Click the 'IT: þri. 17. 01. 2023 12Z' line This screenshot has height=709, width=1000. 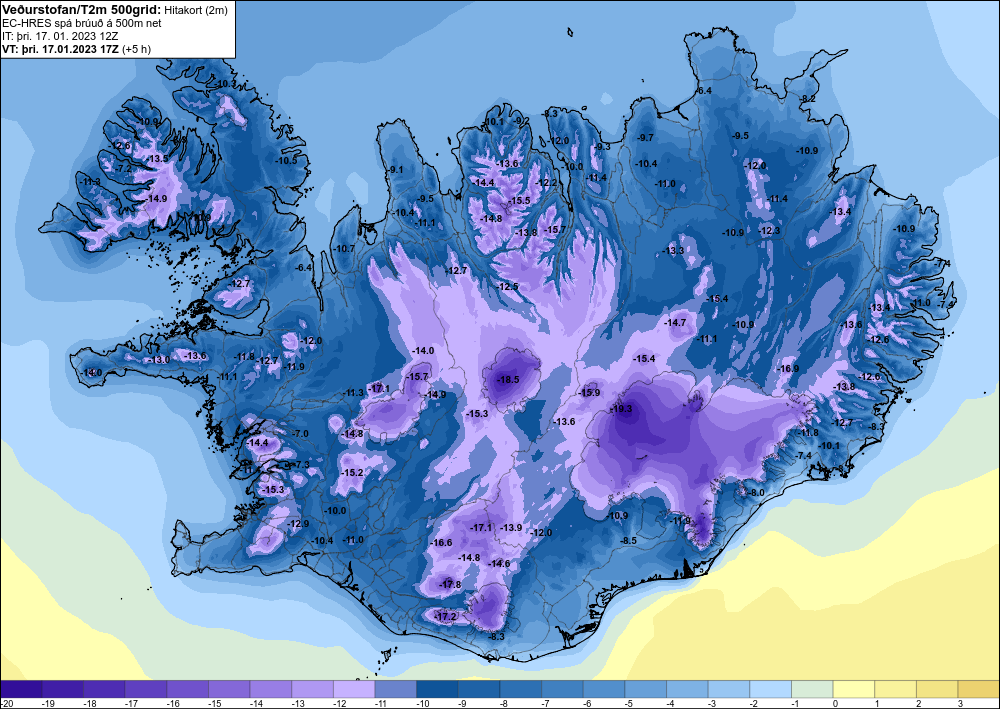[x=59, y=36]
